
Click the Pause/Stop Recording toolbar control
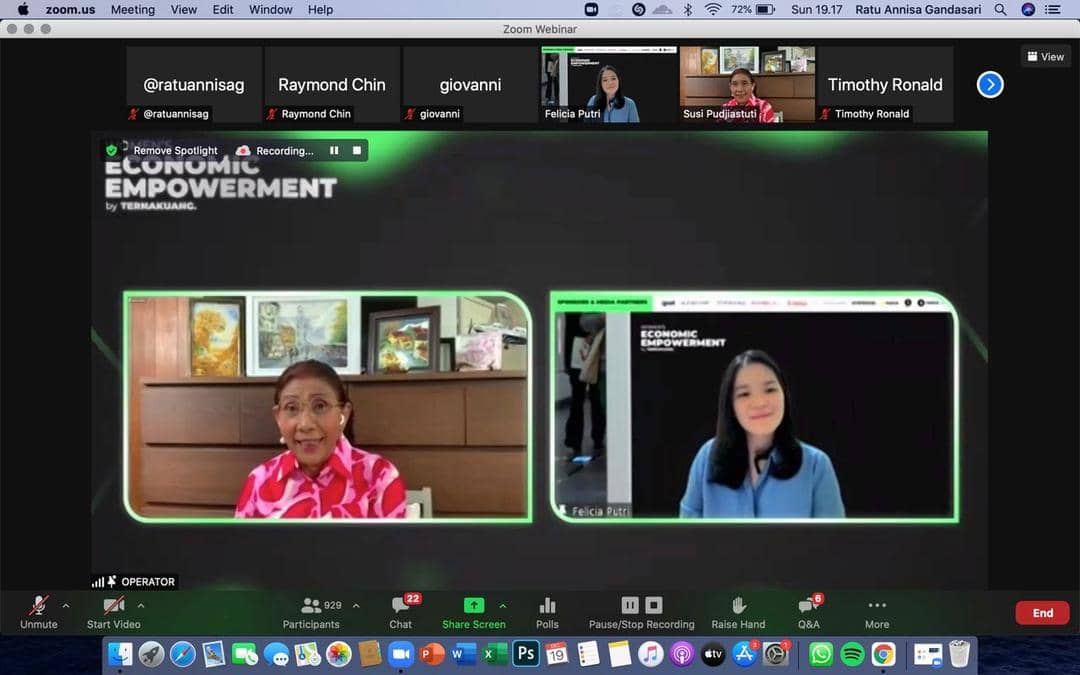[x=641, y=606]
